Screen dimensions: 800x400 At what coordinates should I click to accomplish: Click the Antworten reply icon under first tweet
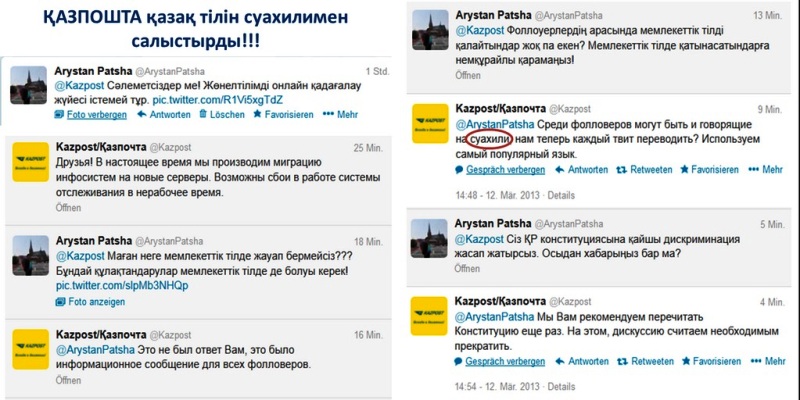click(142, 114)
